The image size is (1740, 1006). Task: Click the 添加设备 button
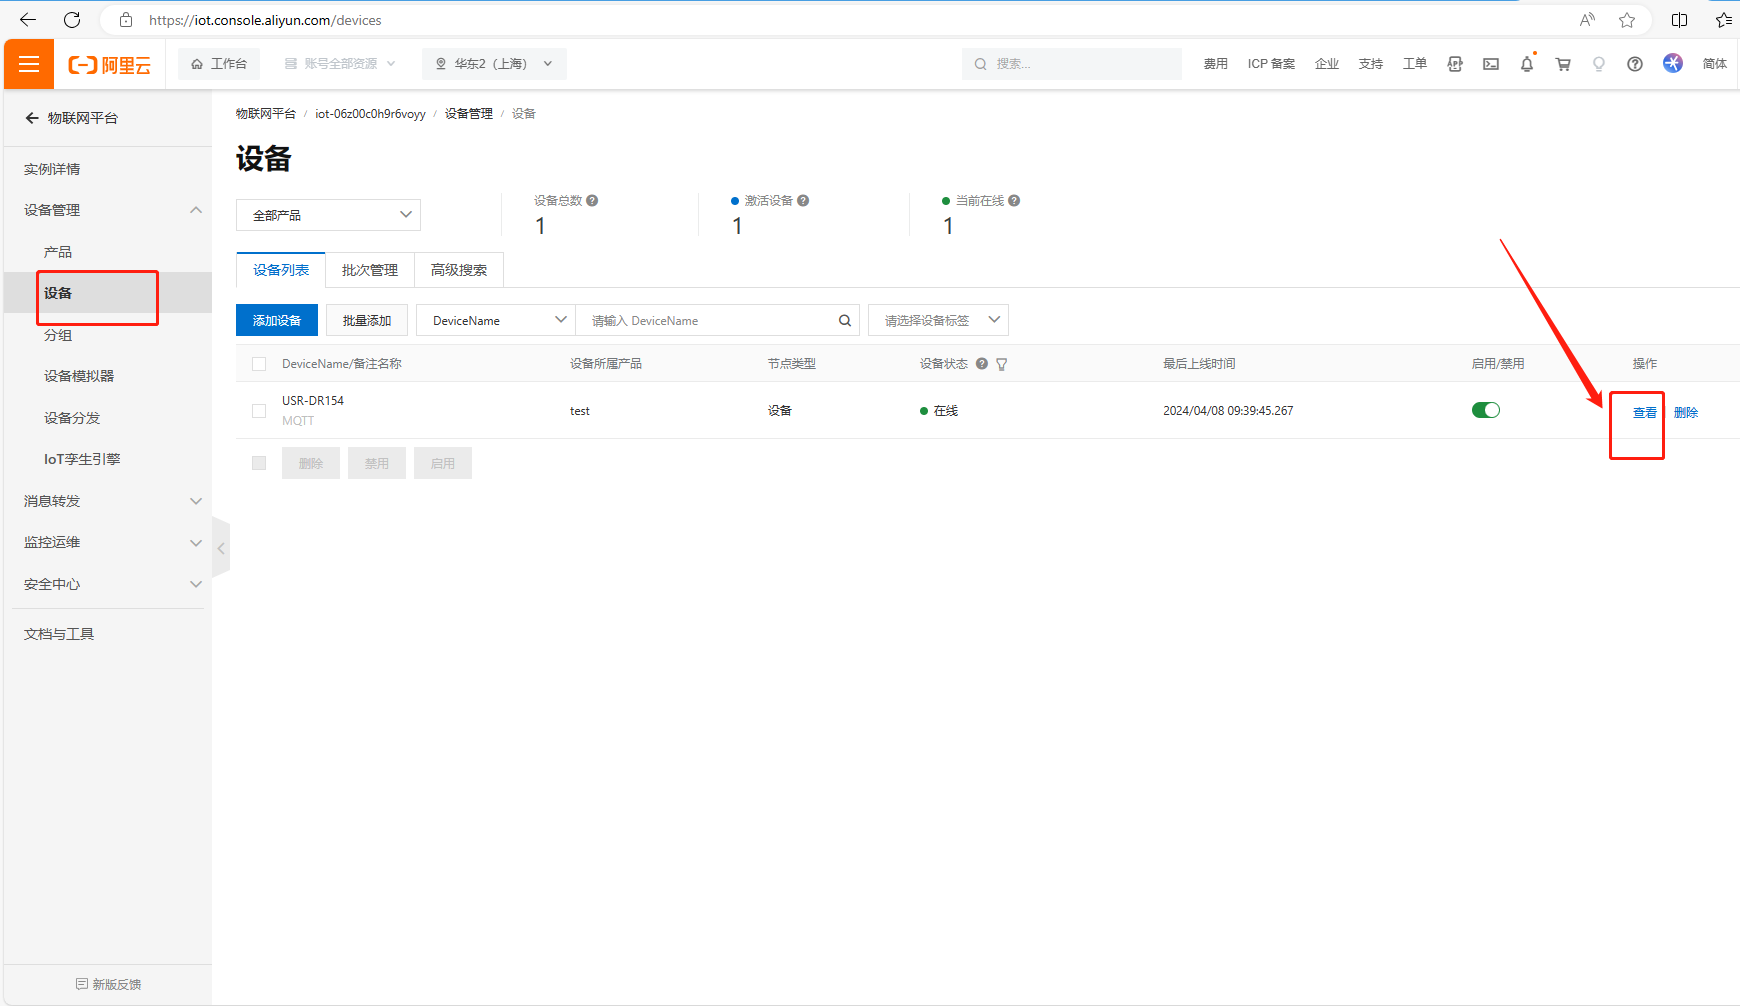(x=277, y=321)
